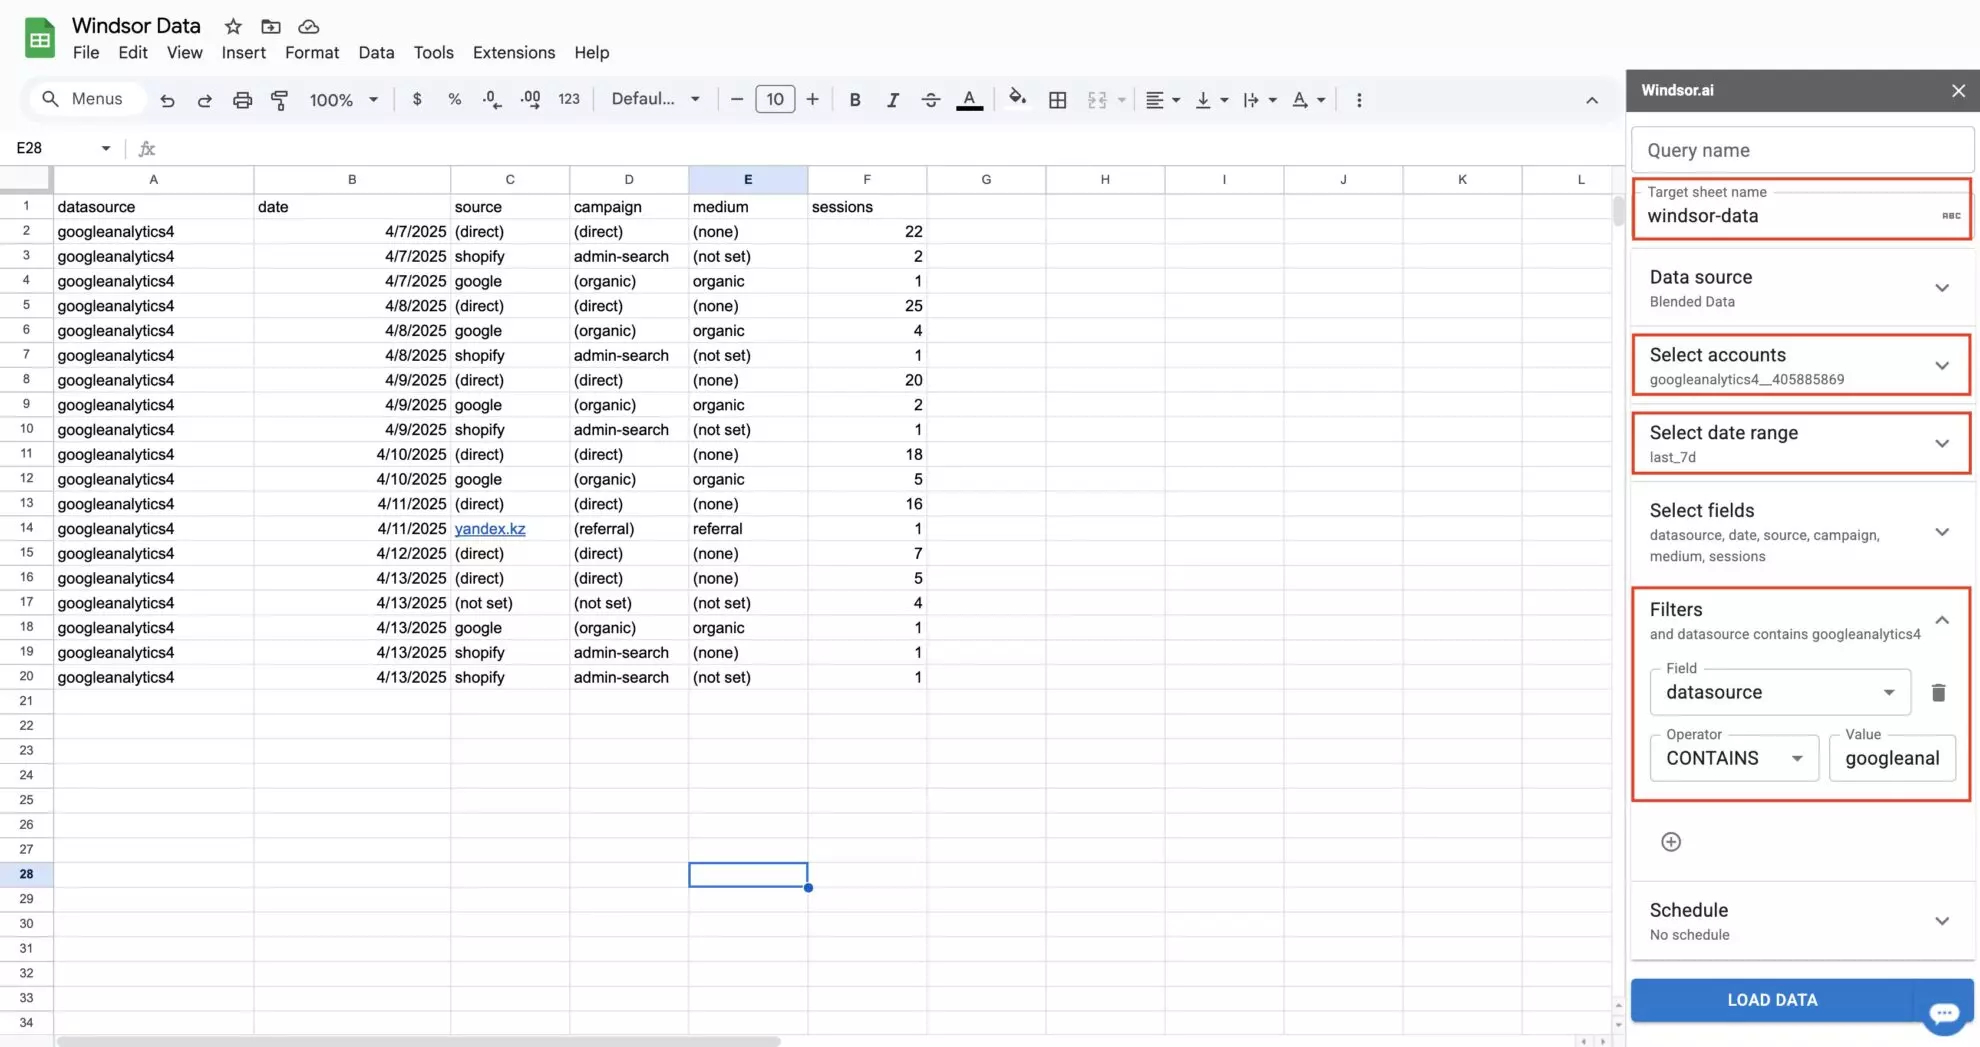The height and width of the screenshot is (1047, 1980).
Task: Open the Extensions menu
Action: (x=514, y=52)
